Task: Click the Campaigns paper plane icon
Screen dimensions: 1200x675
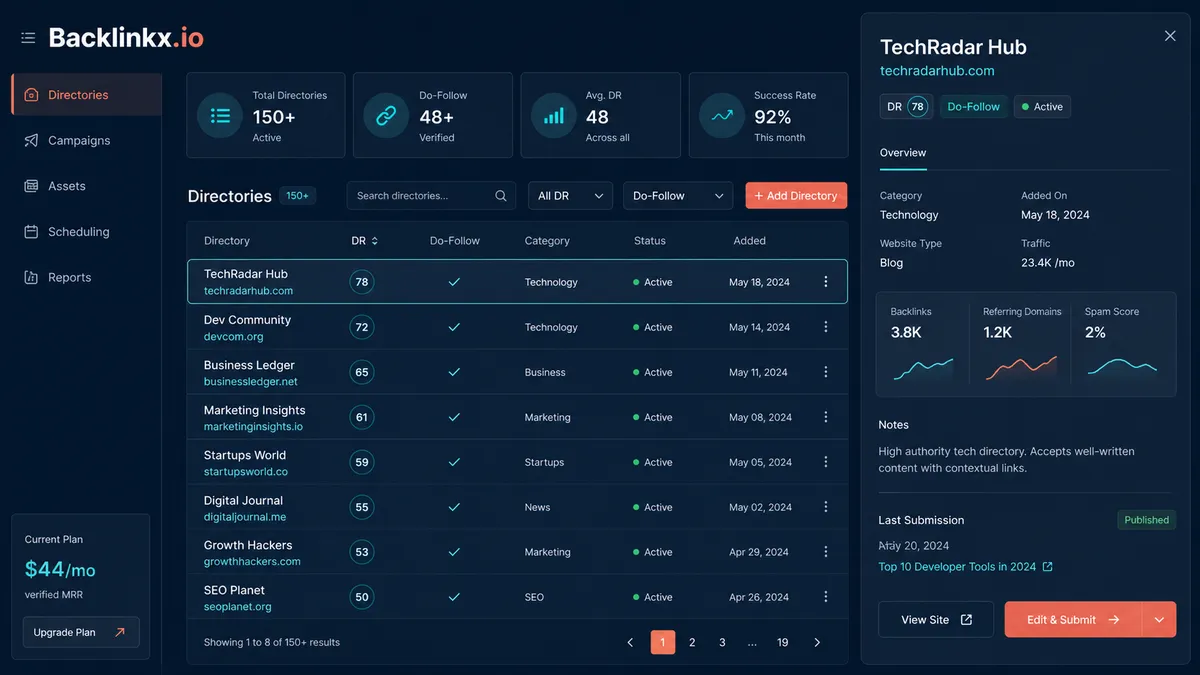Action: coord(31,141)
